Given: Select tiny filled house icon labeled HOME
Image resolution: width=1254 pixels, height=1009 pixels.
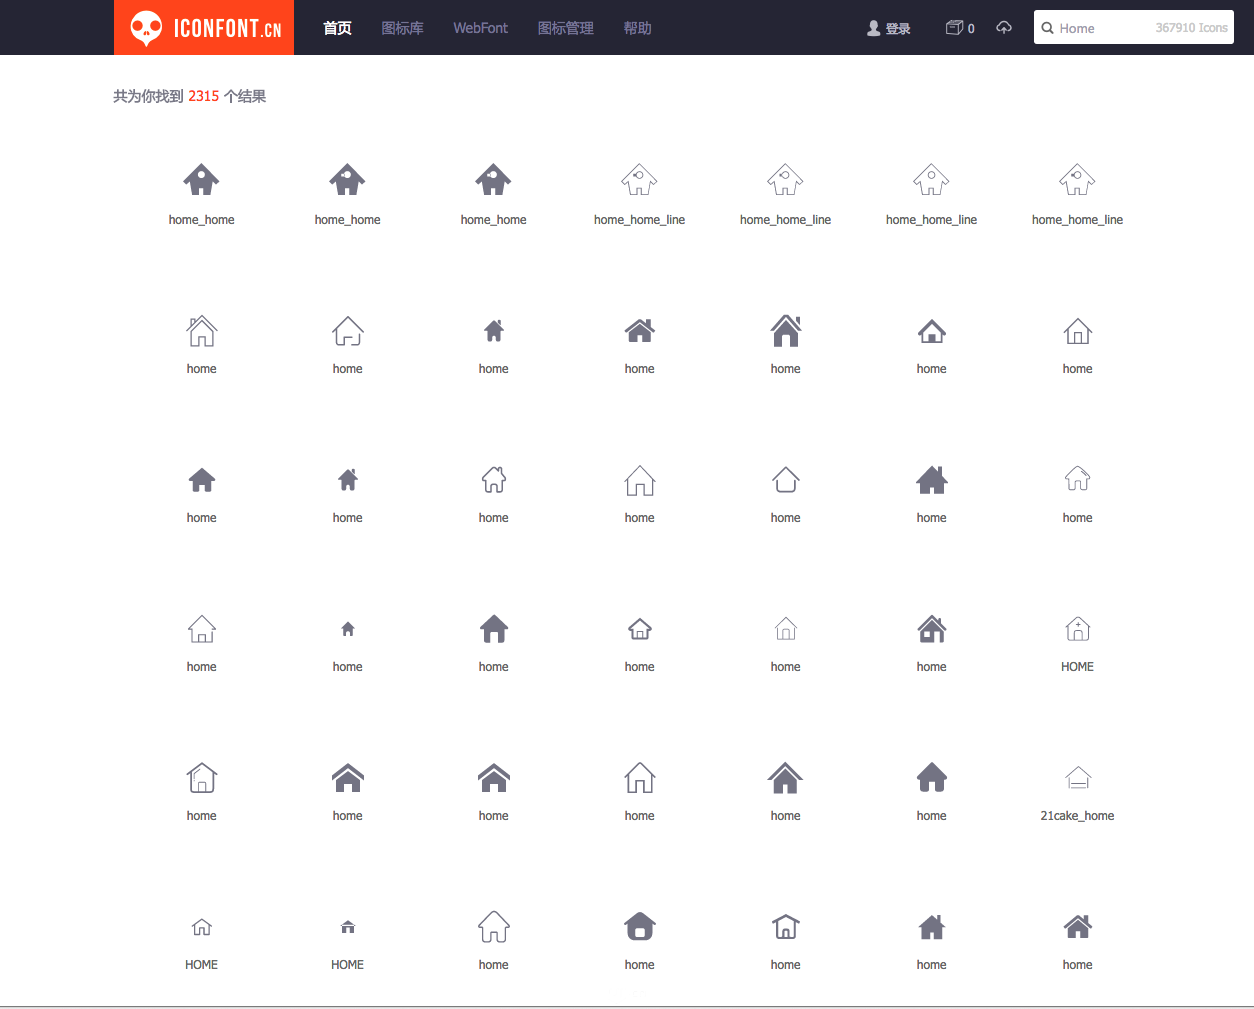Looking at the screenshot, I should point(347,927).
